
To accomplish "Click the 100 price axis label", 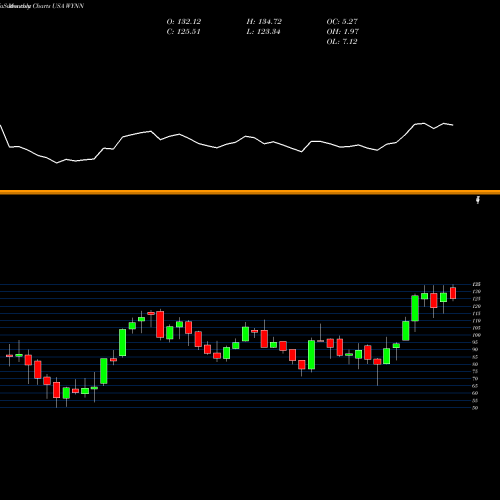I will (476, 335).
